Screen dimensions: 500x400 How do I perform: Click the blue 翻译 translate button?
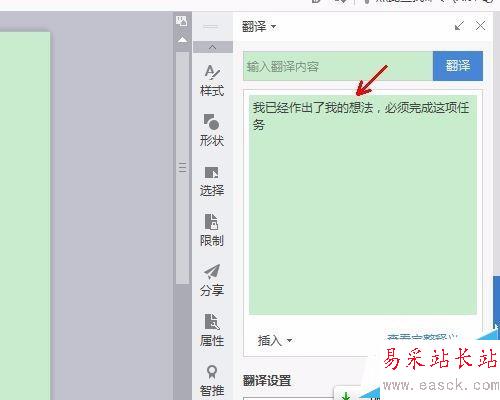458,66
